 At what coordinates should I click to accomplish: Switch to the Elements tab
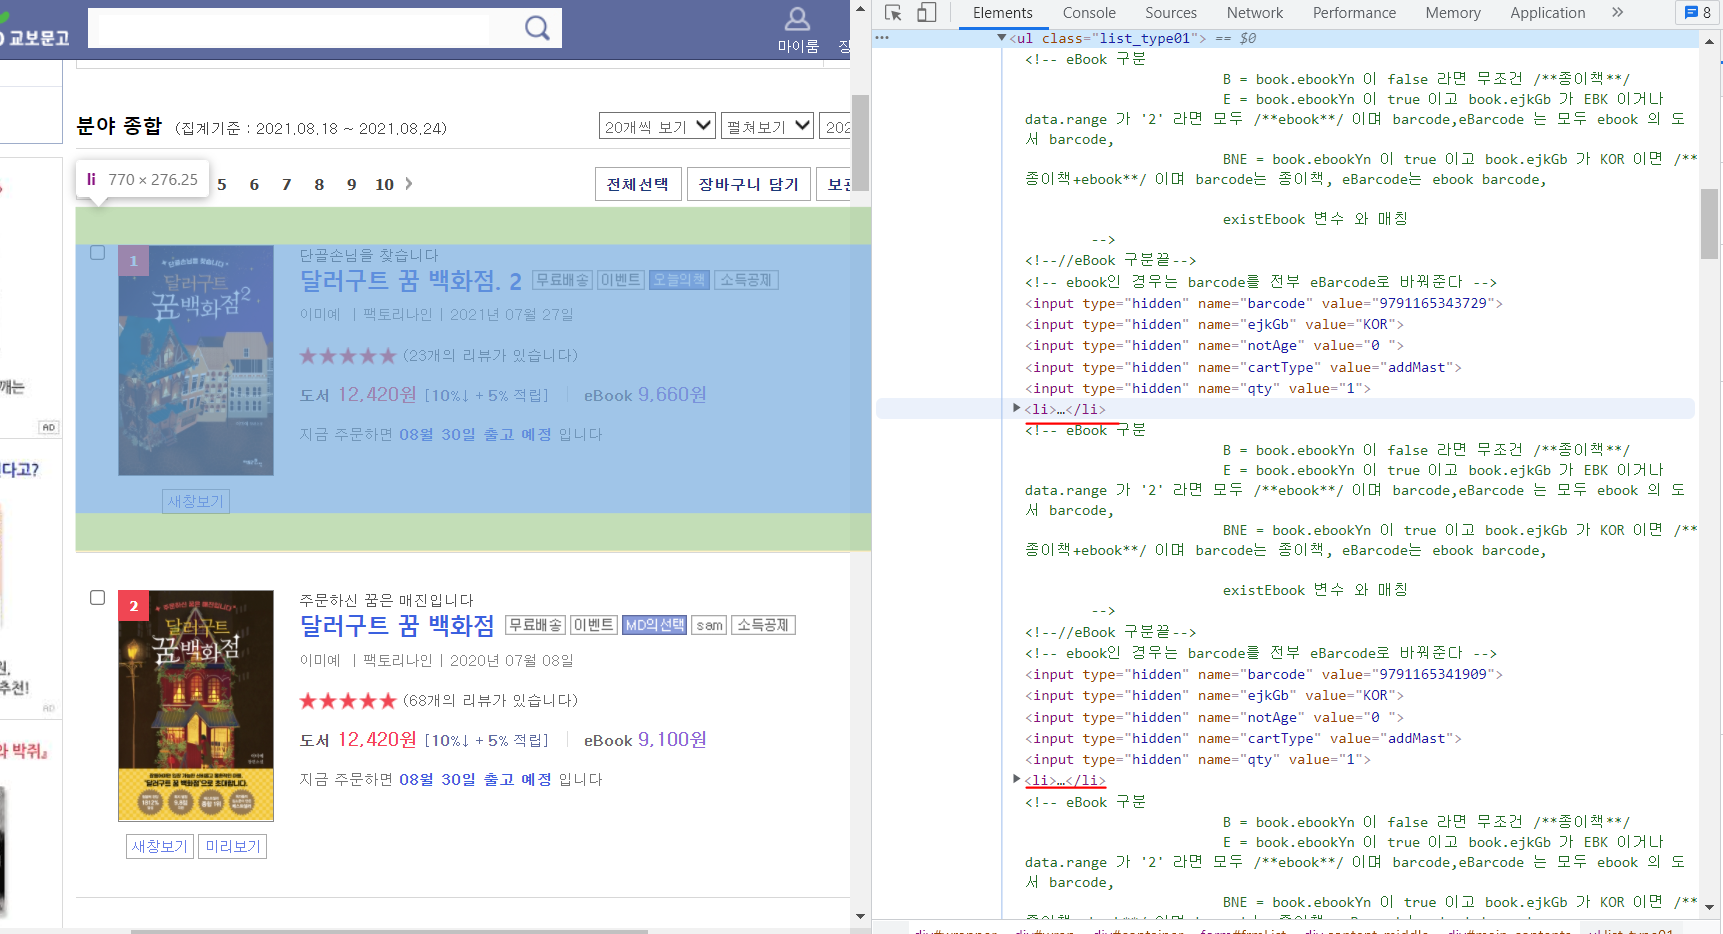point(1002,13)
